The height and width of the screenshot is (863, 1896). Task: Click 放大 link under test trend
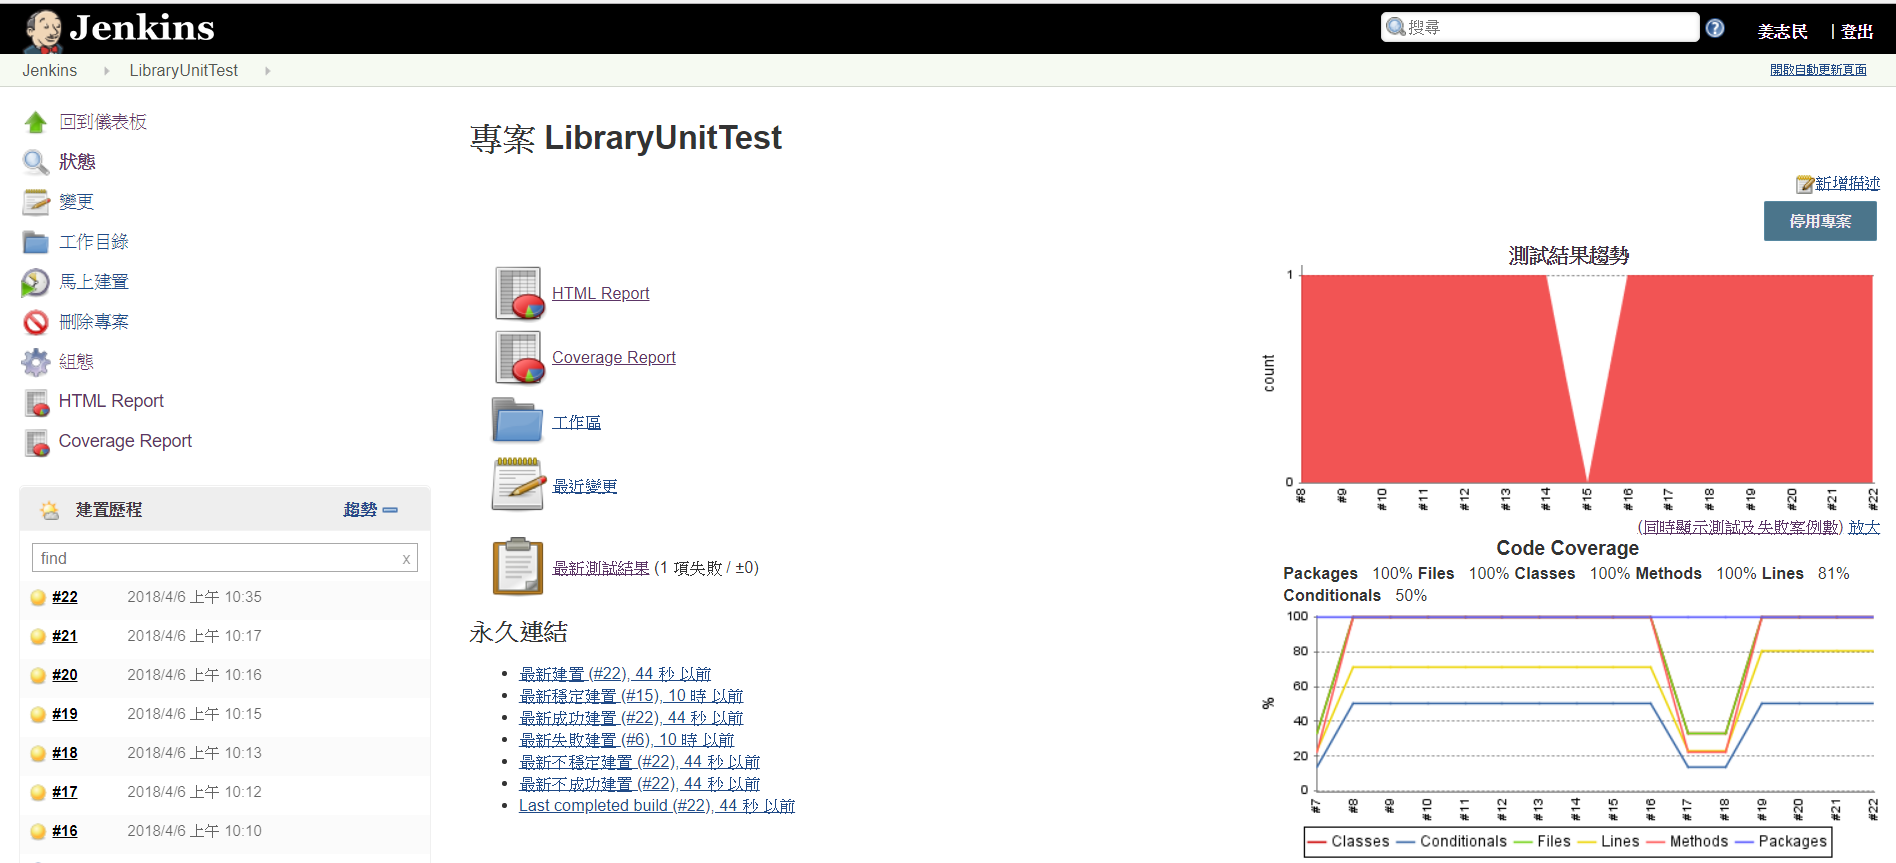[1864, 527]
